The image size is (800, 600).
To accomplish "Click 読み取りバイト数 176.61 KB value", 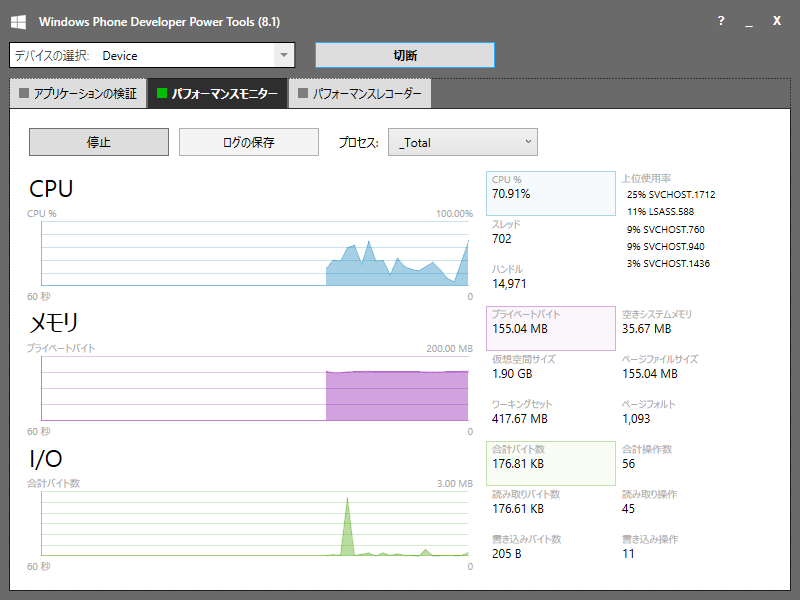I will pyautogui.click(x=517, y=508).
